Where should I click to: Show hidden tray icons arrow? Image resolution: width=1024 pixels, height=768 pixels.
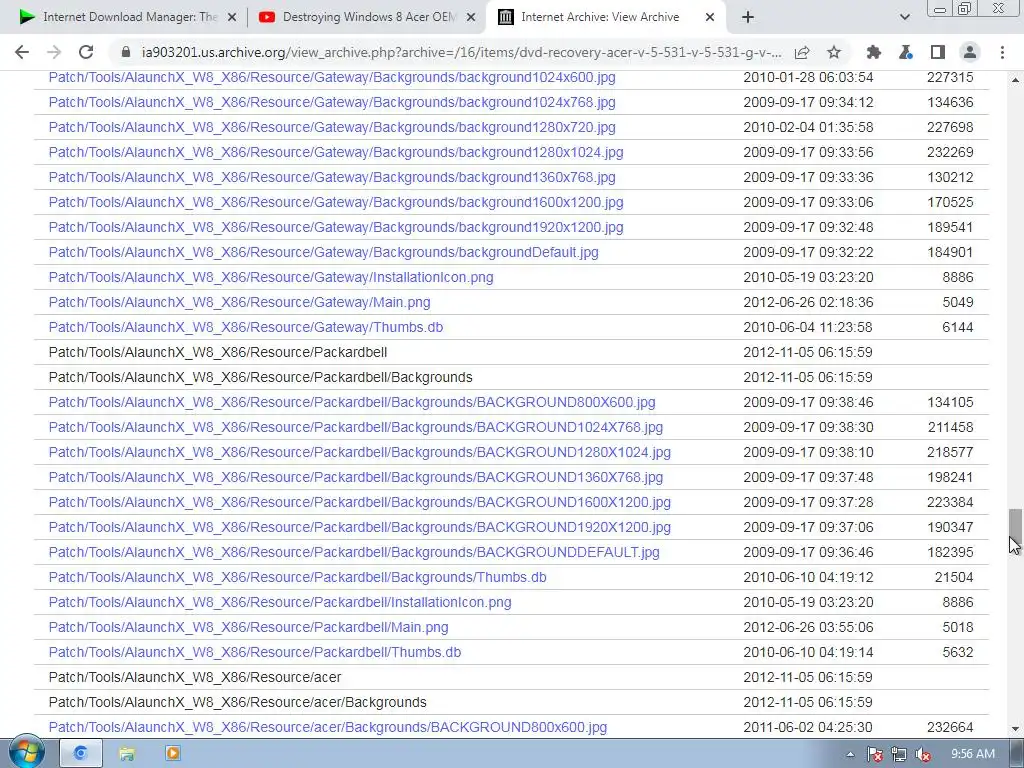tap(850, 754)
